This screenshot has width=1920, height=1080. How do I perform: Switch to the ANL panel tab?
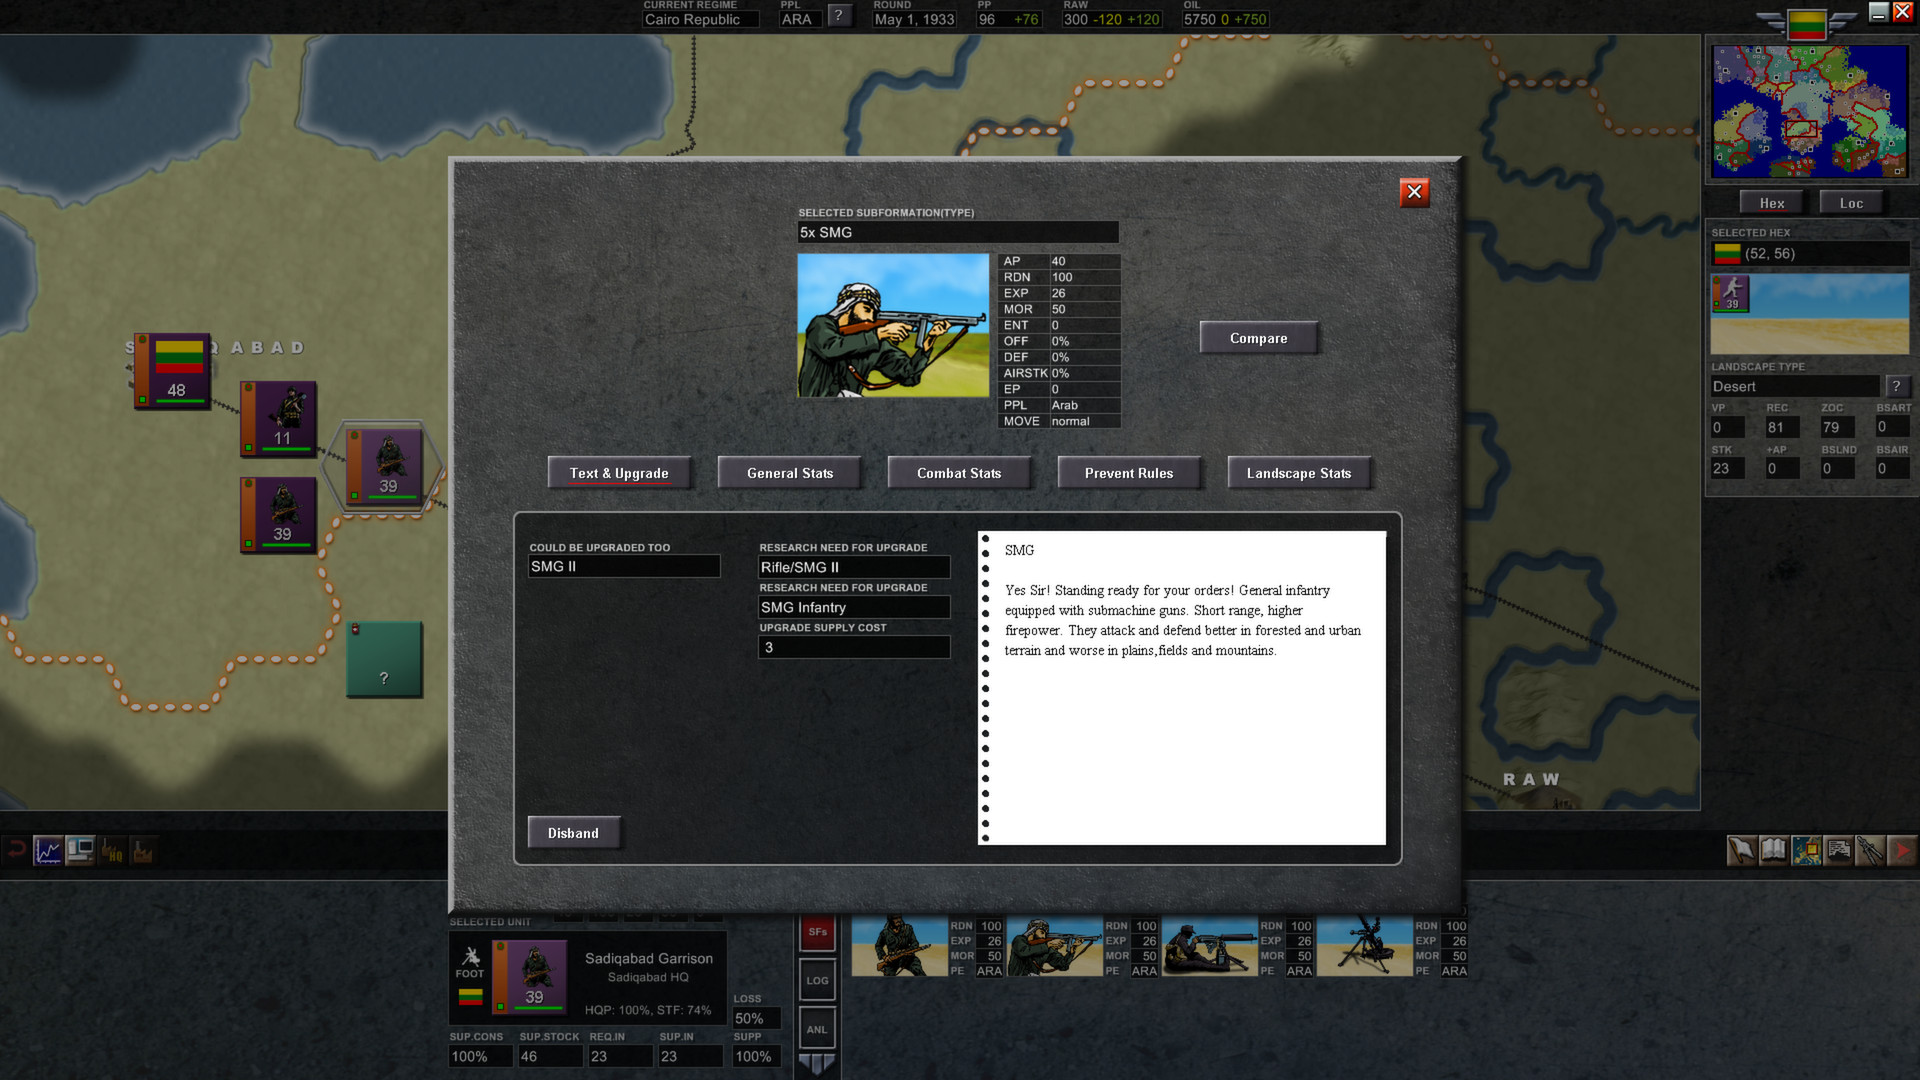(817, 1028)
